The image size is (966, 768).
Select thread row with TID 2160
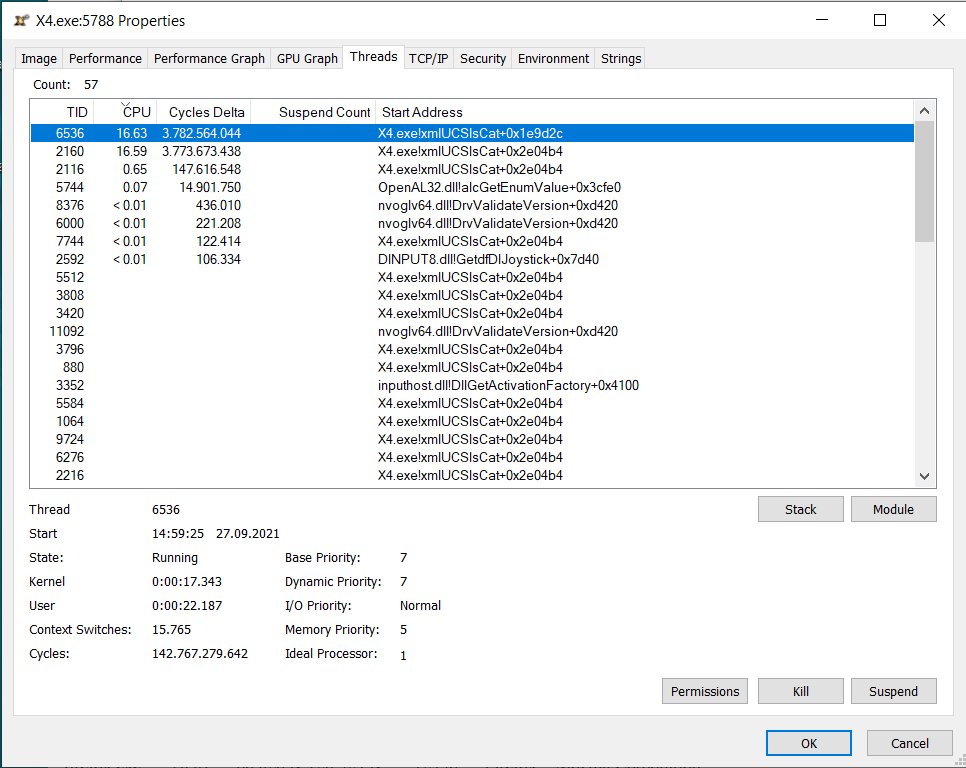[x=472, y=151]
